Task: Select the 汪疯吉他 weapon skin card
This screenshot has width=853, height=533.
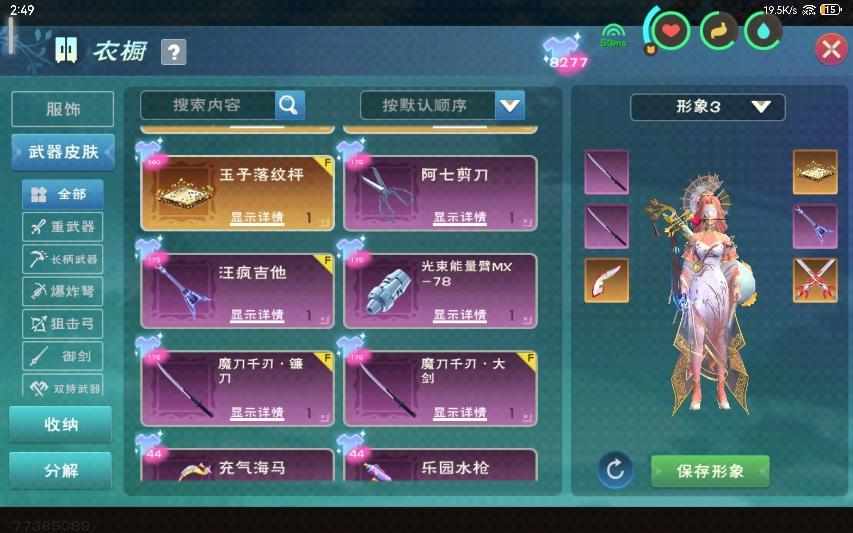Action: pyautogui.click(x=237, y=291)
